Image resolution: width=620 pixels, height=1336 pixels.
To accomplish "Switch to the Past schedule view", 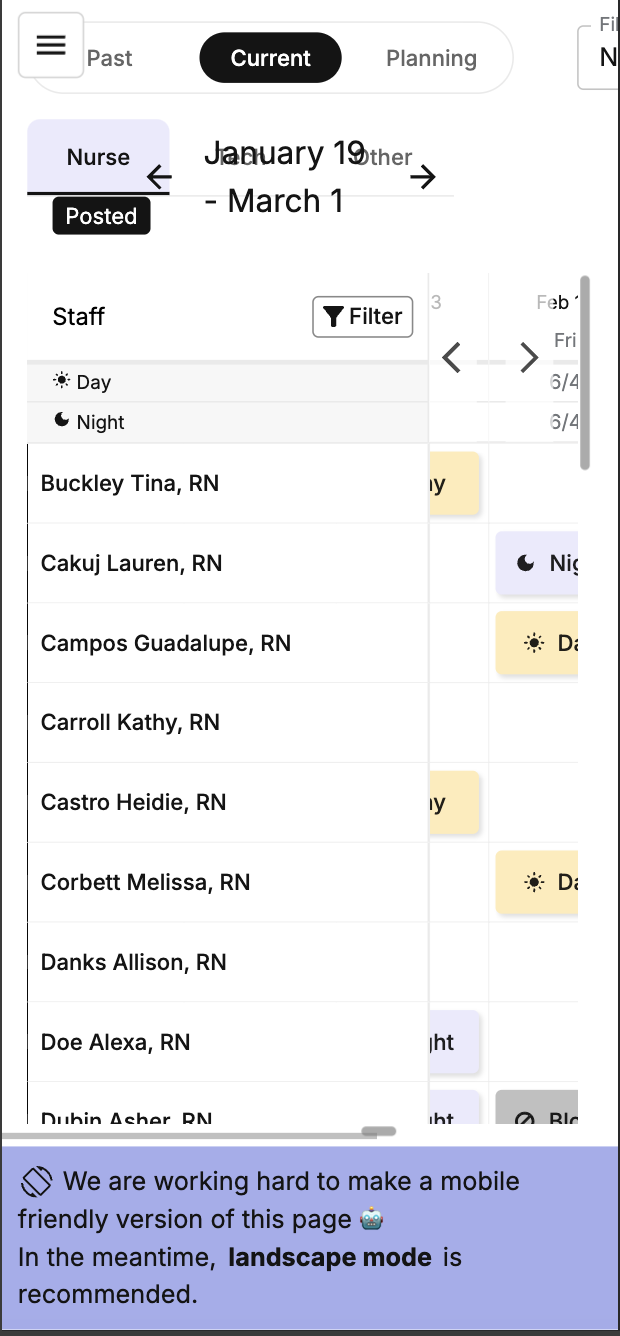I will pyautogui.click(x=109, y=58).
